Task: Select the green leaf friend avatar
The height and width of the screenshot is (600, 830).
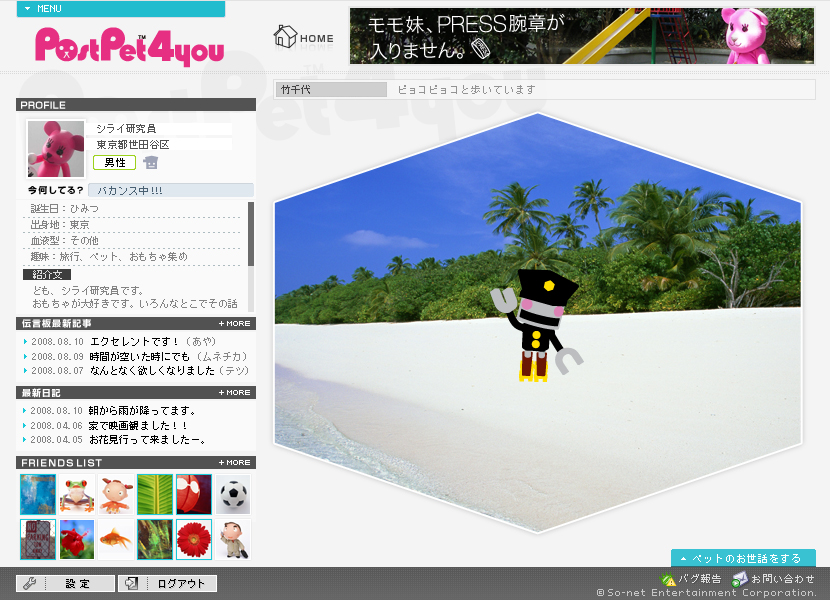Action: pos(155,494)
